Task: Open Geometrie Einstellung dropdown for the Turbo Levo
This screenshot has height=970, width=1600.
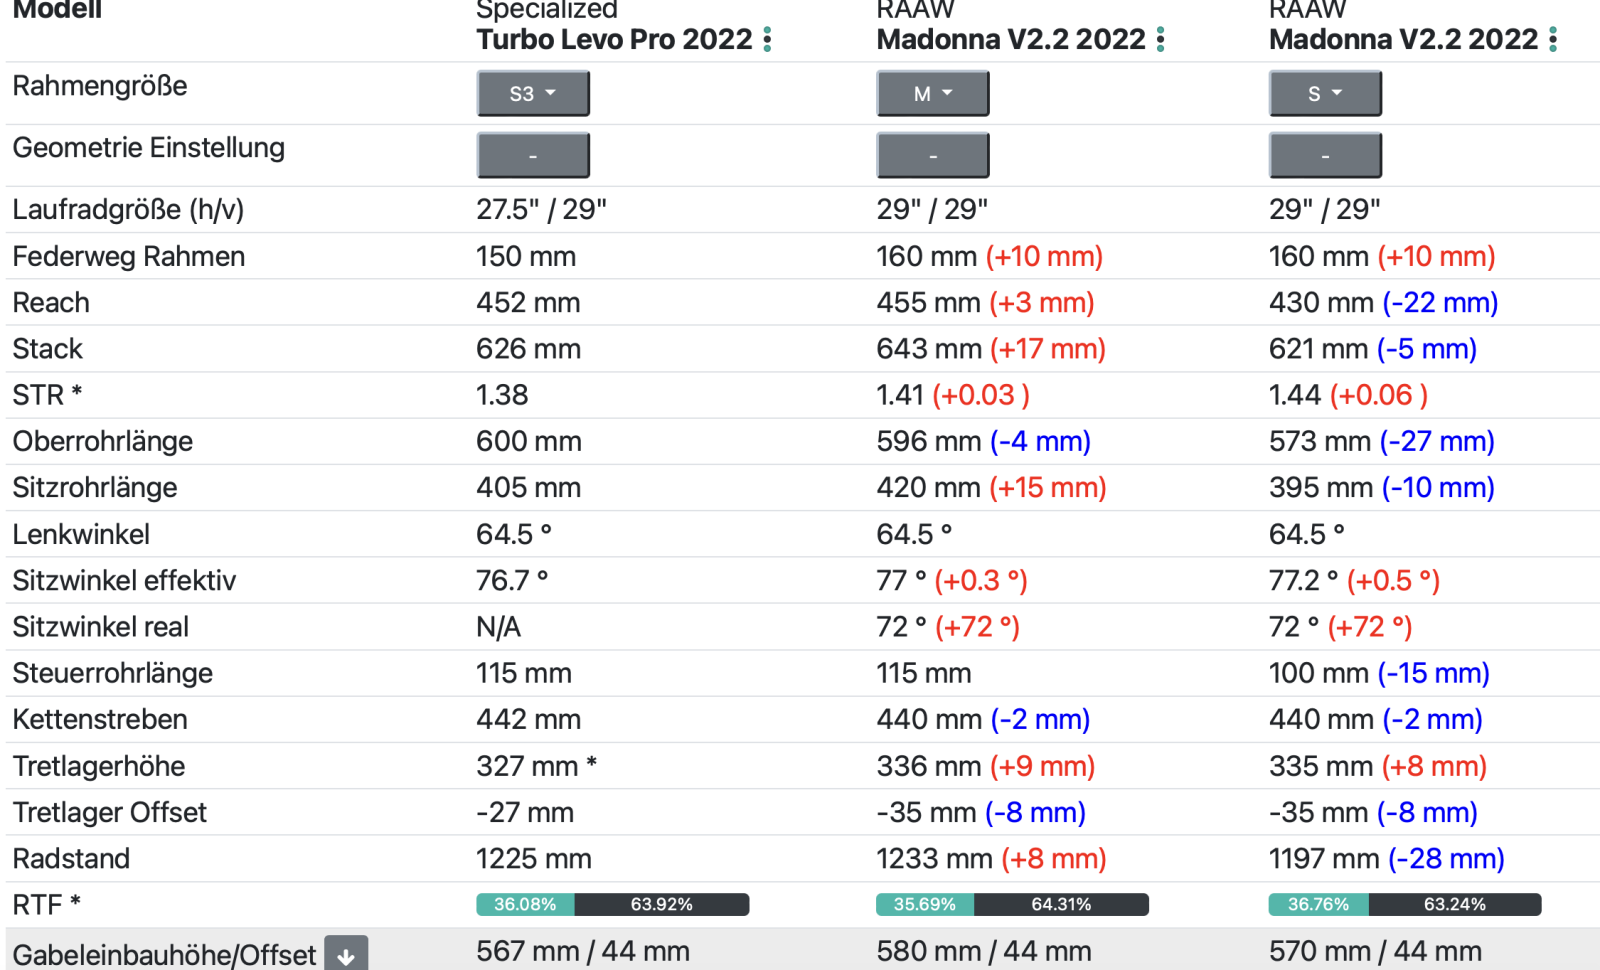Action: [x=532, y=156]
